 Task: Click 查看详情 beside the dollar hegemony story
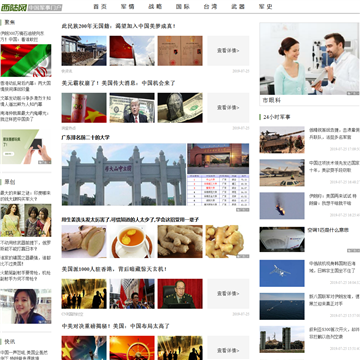click(x=228, y=108)
